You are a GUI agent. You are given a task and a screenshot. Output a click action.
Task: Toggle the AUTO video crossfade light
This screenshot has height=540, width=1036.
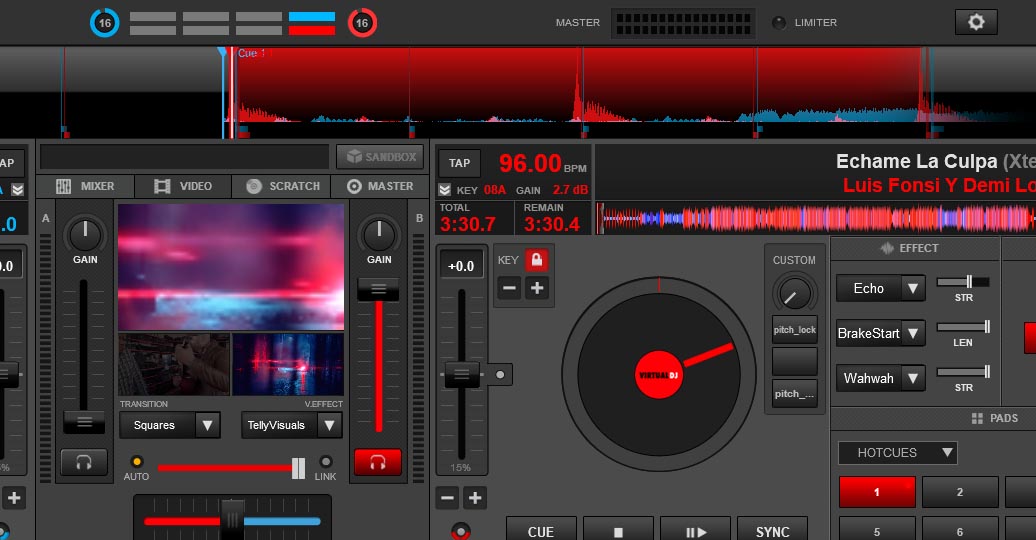click(x=136, y=461)
